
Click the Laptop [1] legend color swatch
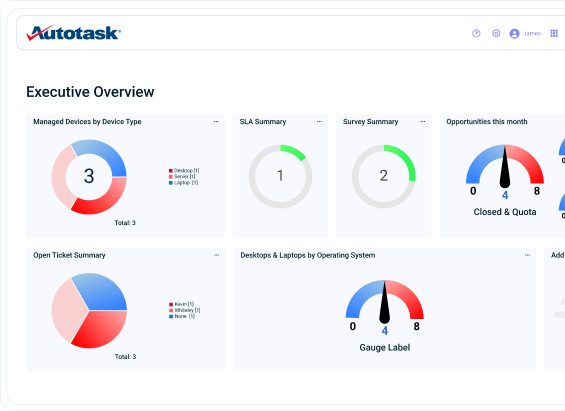(171, 183)
